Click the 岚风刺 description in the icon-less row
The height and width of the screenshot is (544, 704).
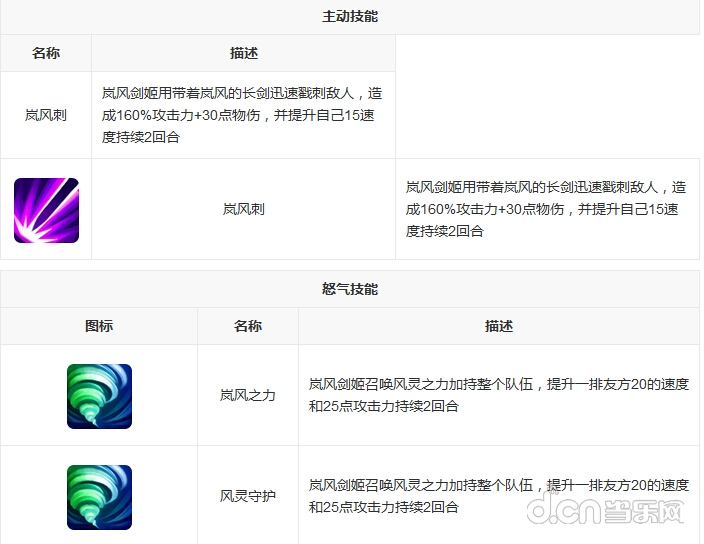coord(242,115)
